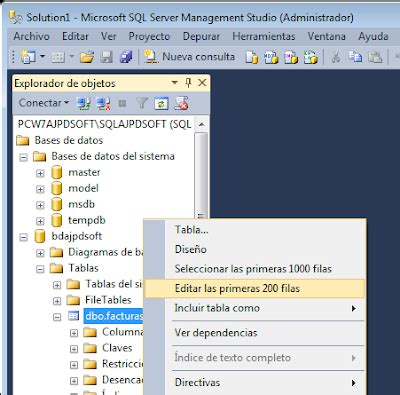The height and width of the screenshot is (395, 400).
Task: Expand the model database node
Action: 40,189
